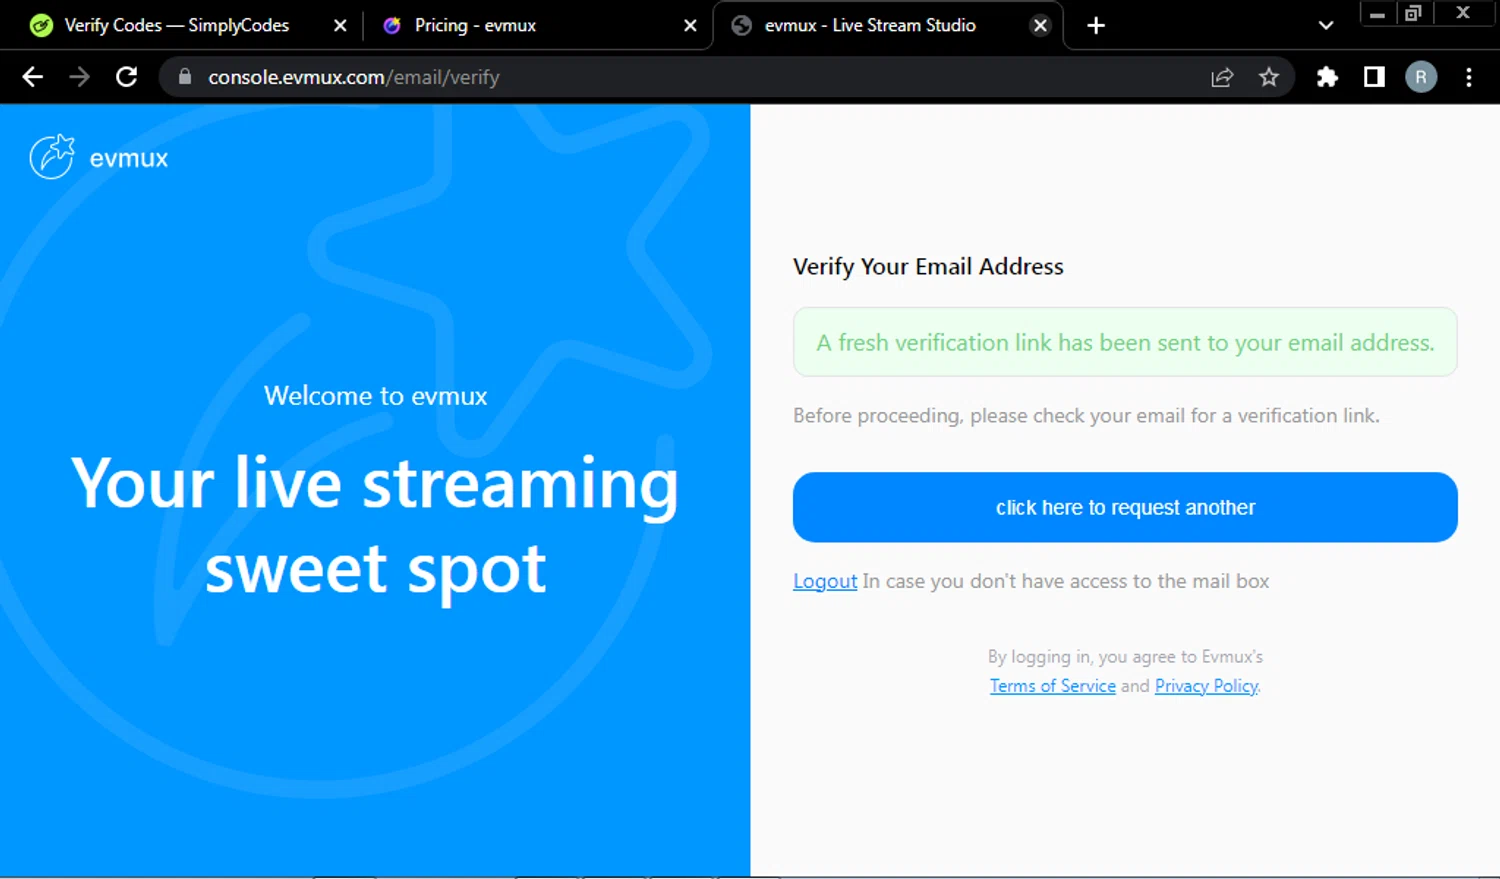
Task: Click the 'Verify Your Email Address' heading
Action: click(x=928, y=266)
